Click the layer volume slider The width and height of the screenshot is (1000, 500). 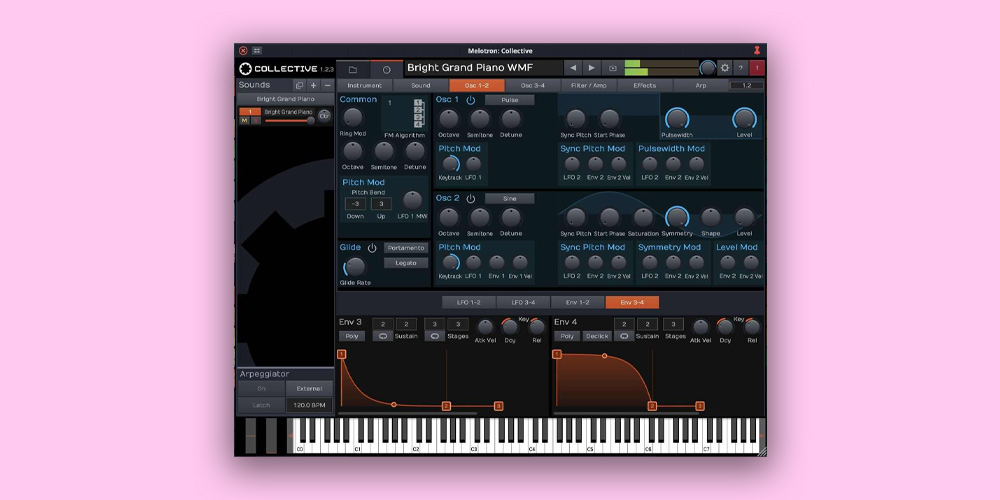290,121
